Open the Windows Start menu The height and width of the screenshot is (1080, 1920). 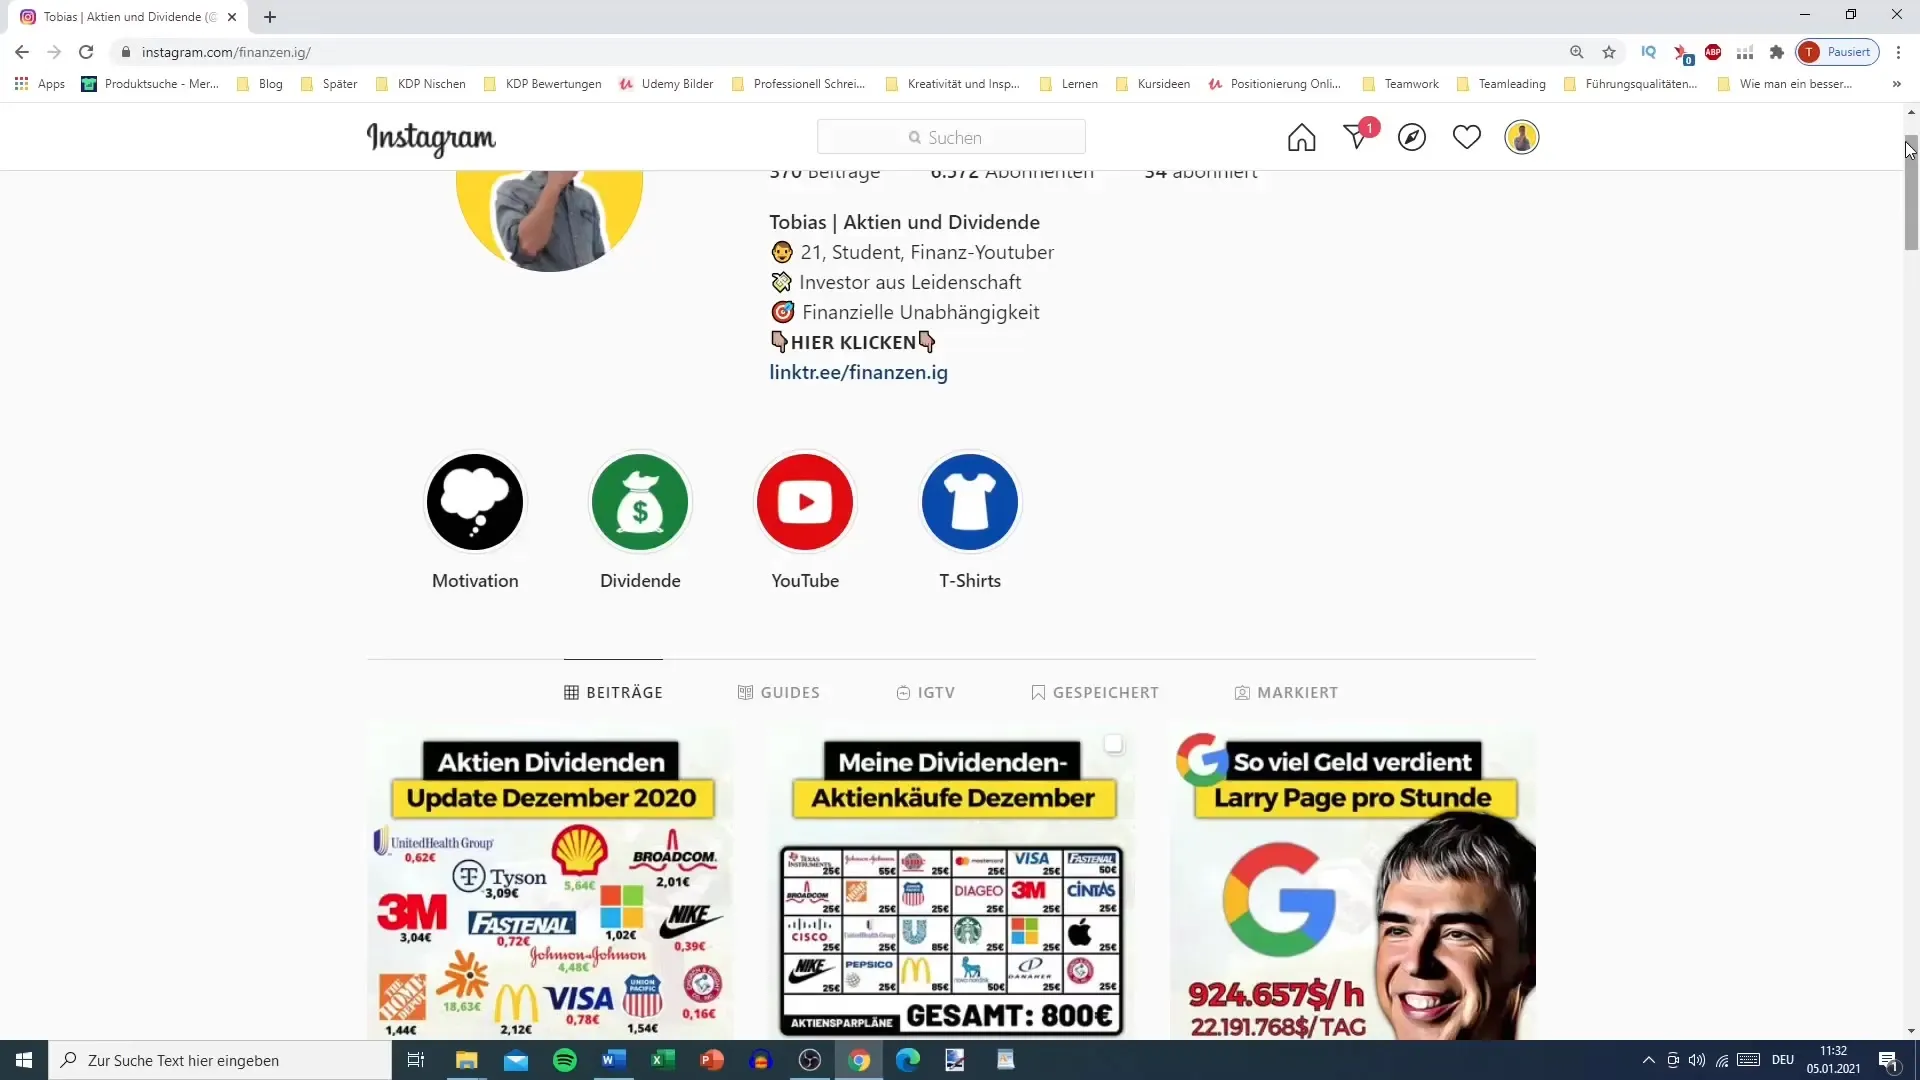click(24, 1060)
